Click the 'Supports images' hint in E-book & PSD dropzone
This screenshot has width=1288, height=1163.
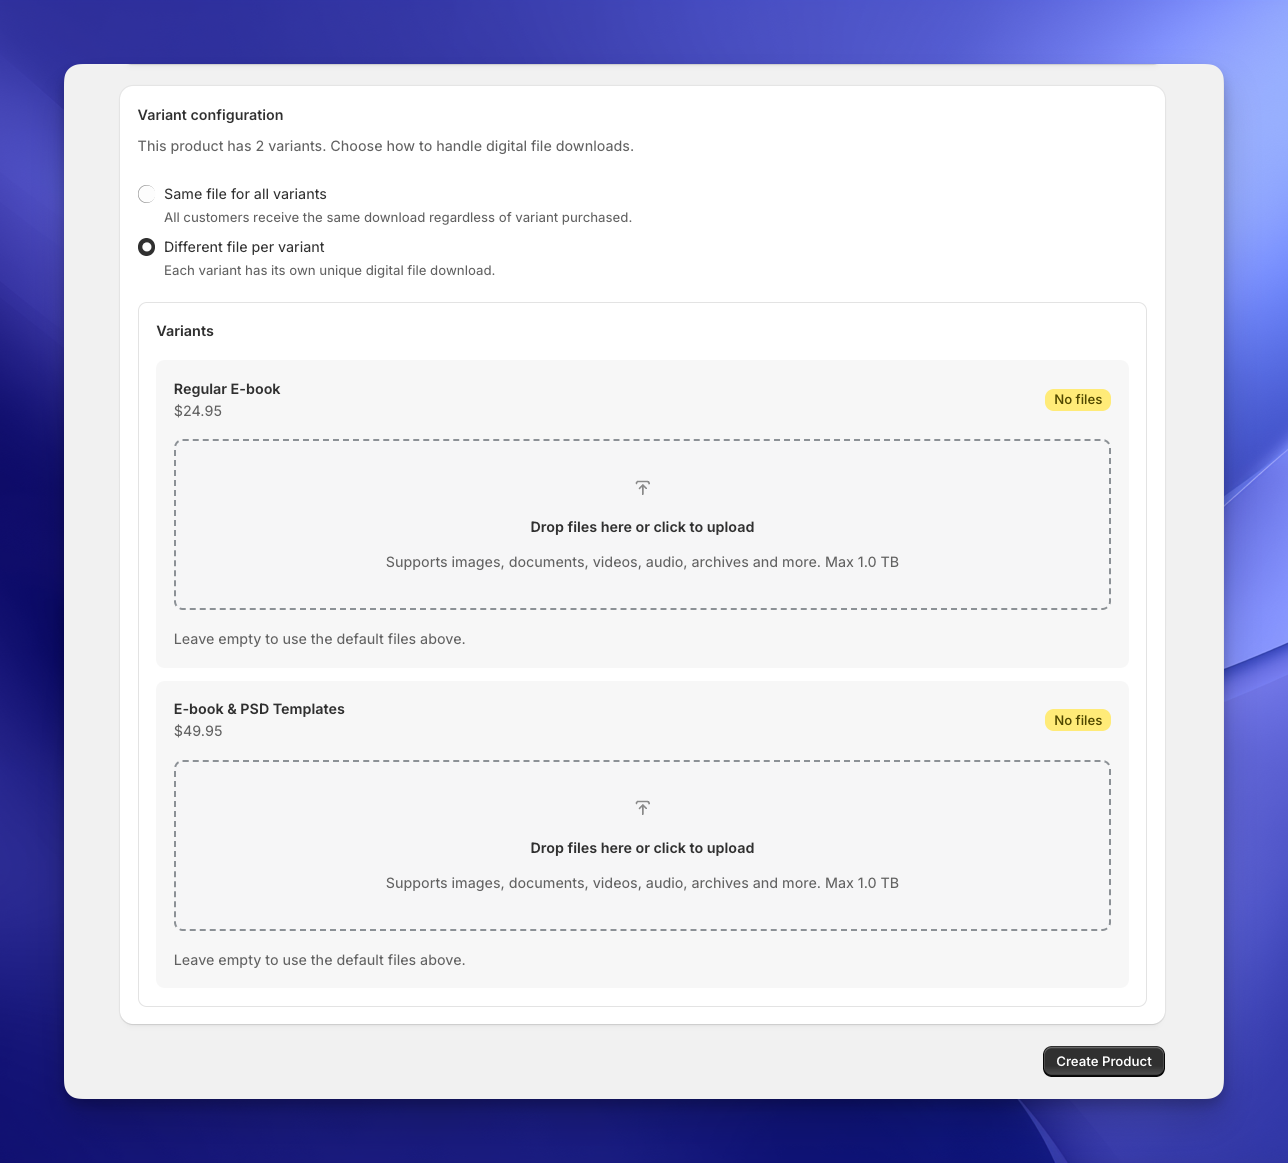[x=642, y=883]
